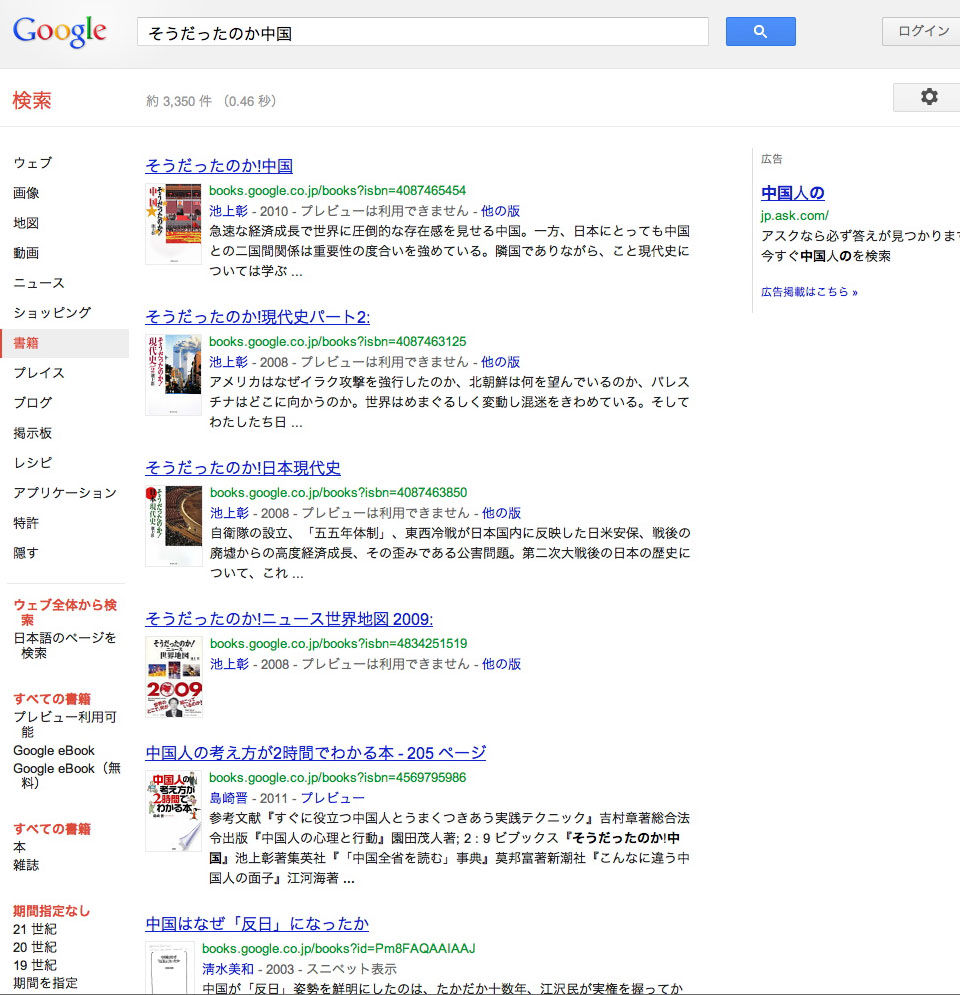Click cover thumbnail of 中国はなぜ「反日」 book

tap(169, 968)
